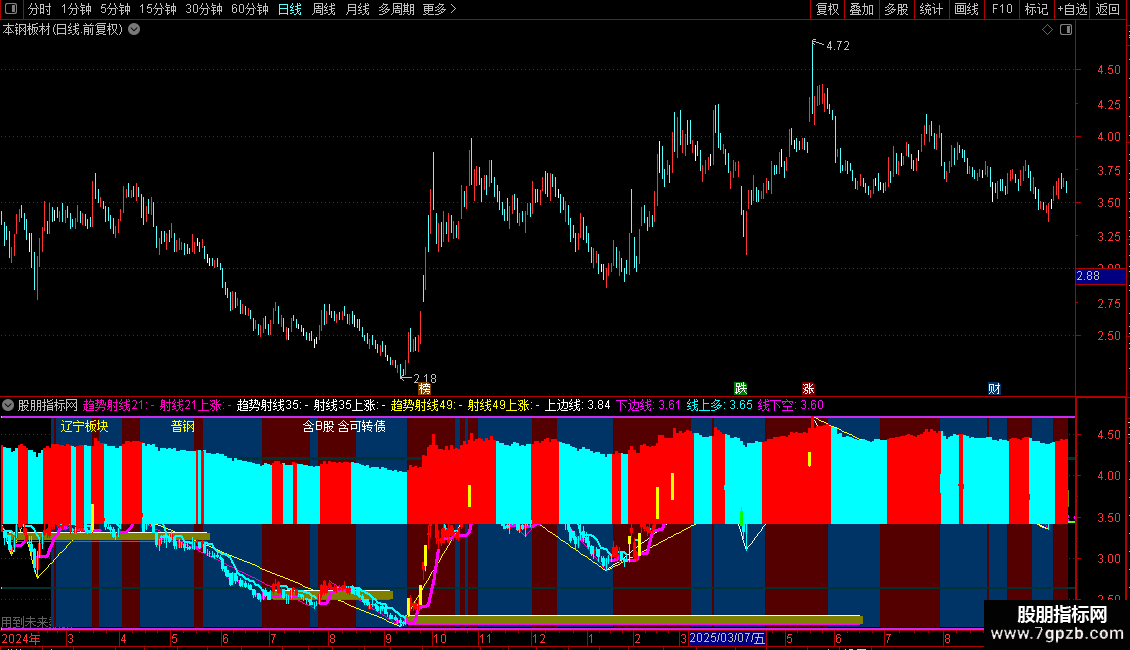Click the 上边线: 3.84 indicator value
The height and width of the screenshot is (650, 1130).
point(577,405)
